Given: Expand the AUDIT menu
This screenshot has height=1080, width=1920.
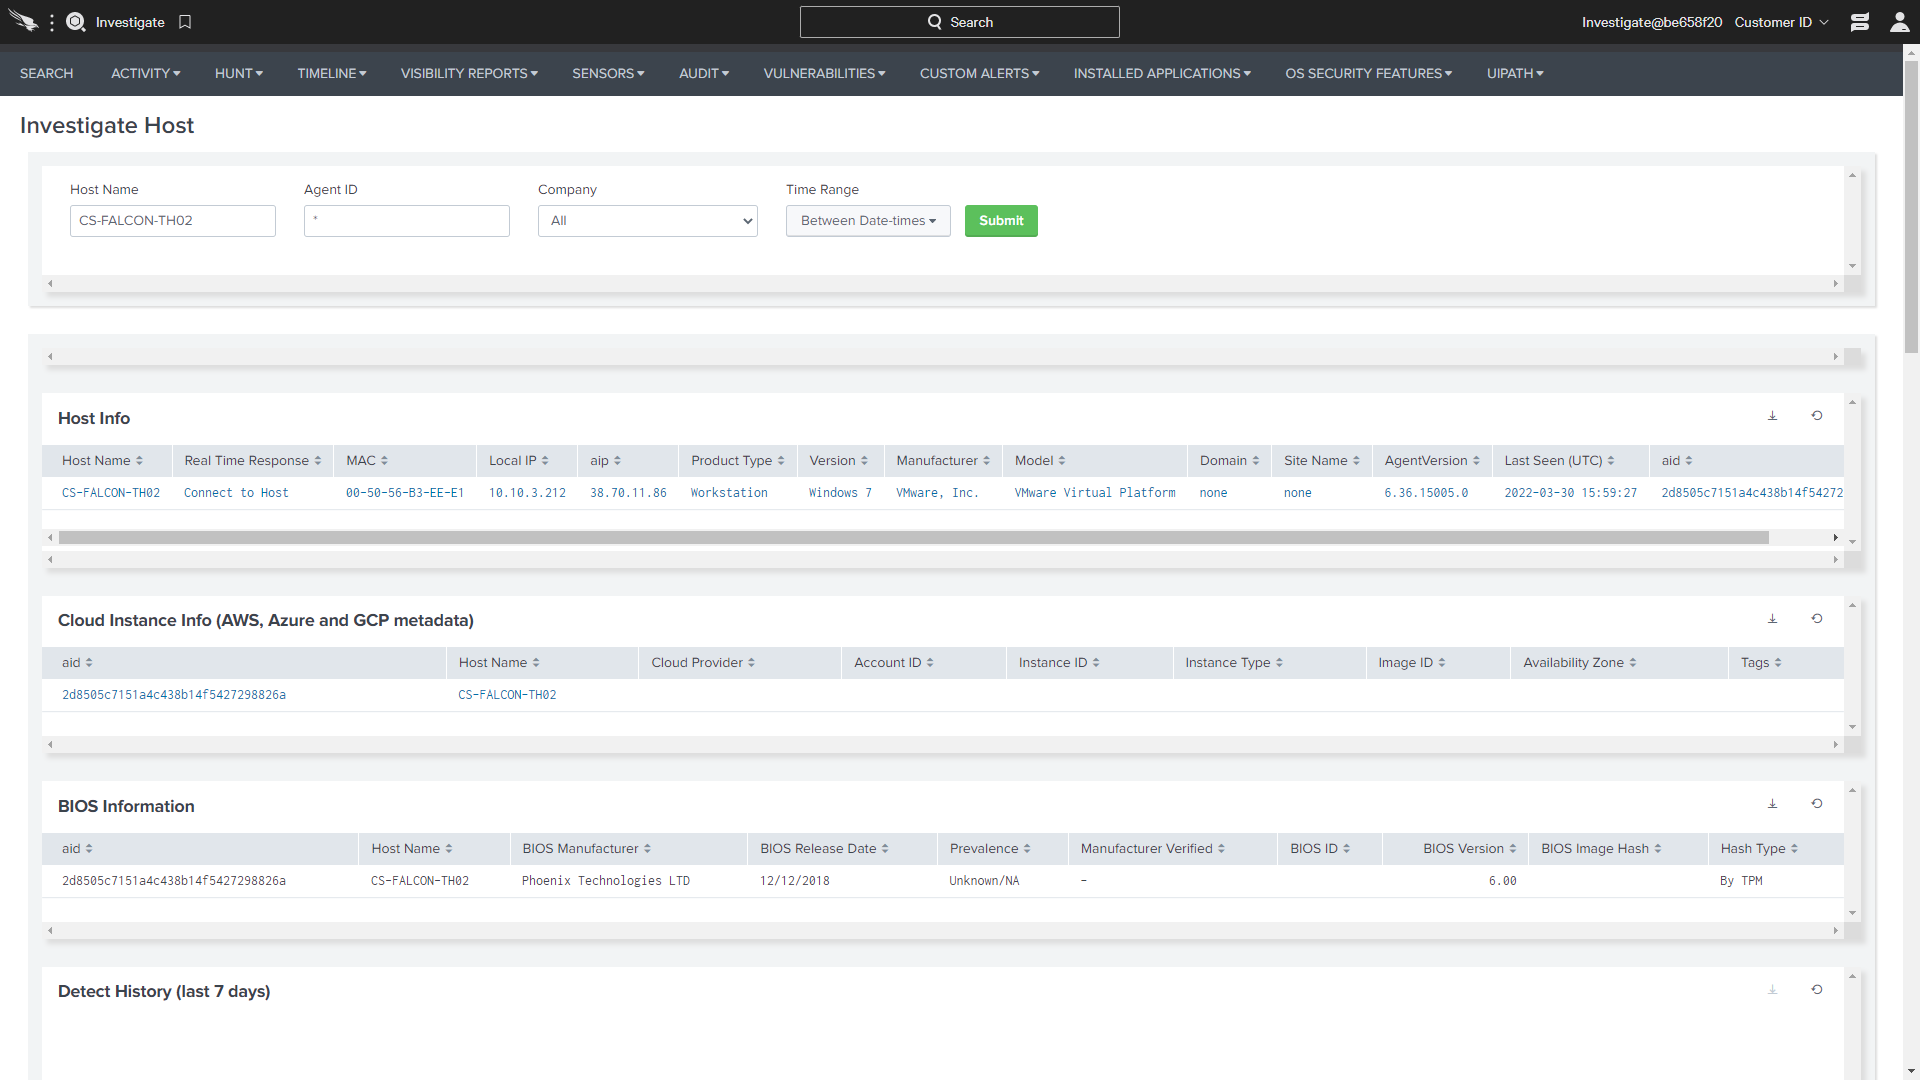Looking at the screenshot, I should [704, 74].
